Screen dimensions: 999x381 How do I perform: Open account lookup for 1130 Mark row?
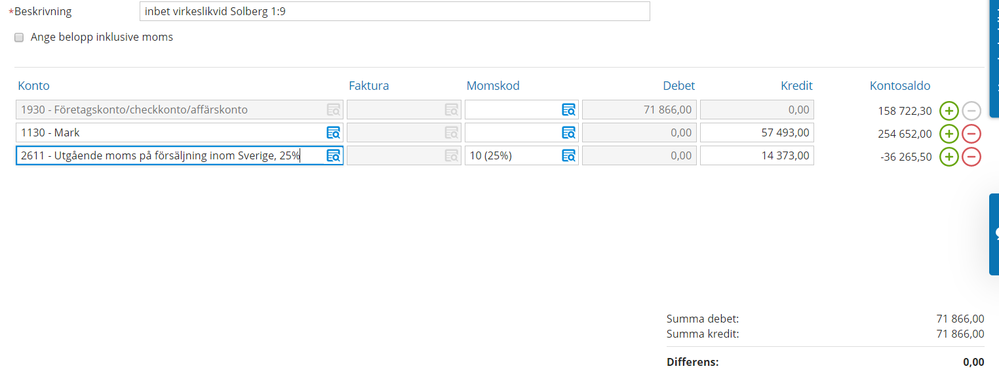click(x=334, y=133)
